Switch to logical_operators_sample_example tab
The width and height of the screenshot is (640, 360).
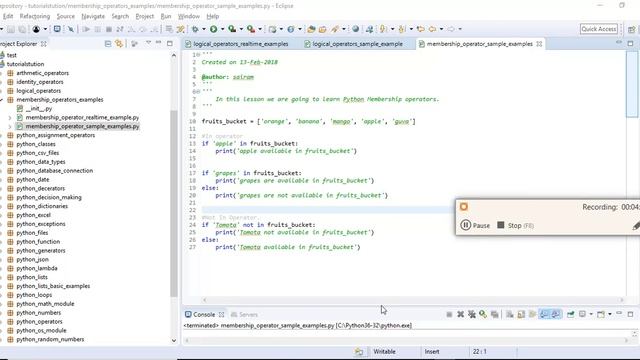click(x=353, y=44)
